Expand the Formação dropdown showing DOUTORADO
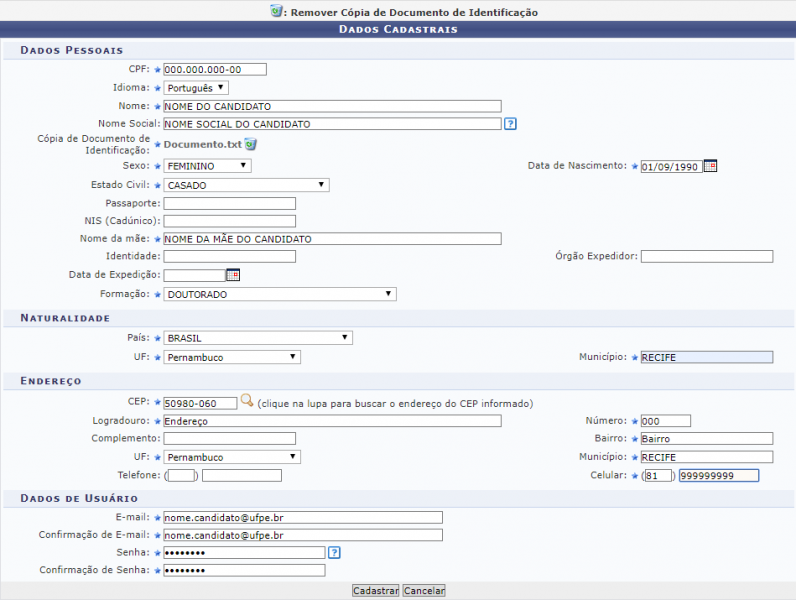 280,294
